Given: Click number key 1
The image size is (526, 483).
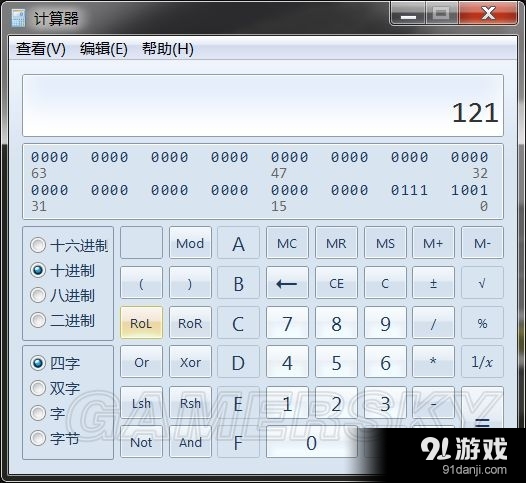Looking at the screenshot, I should click(287, 402).
